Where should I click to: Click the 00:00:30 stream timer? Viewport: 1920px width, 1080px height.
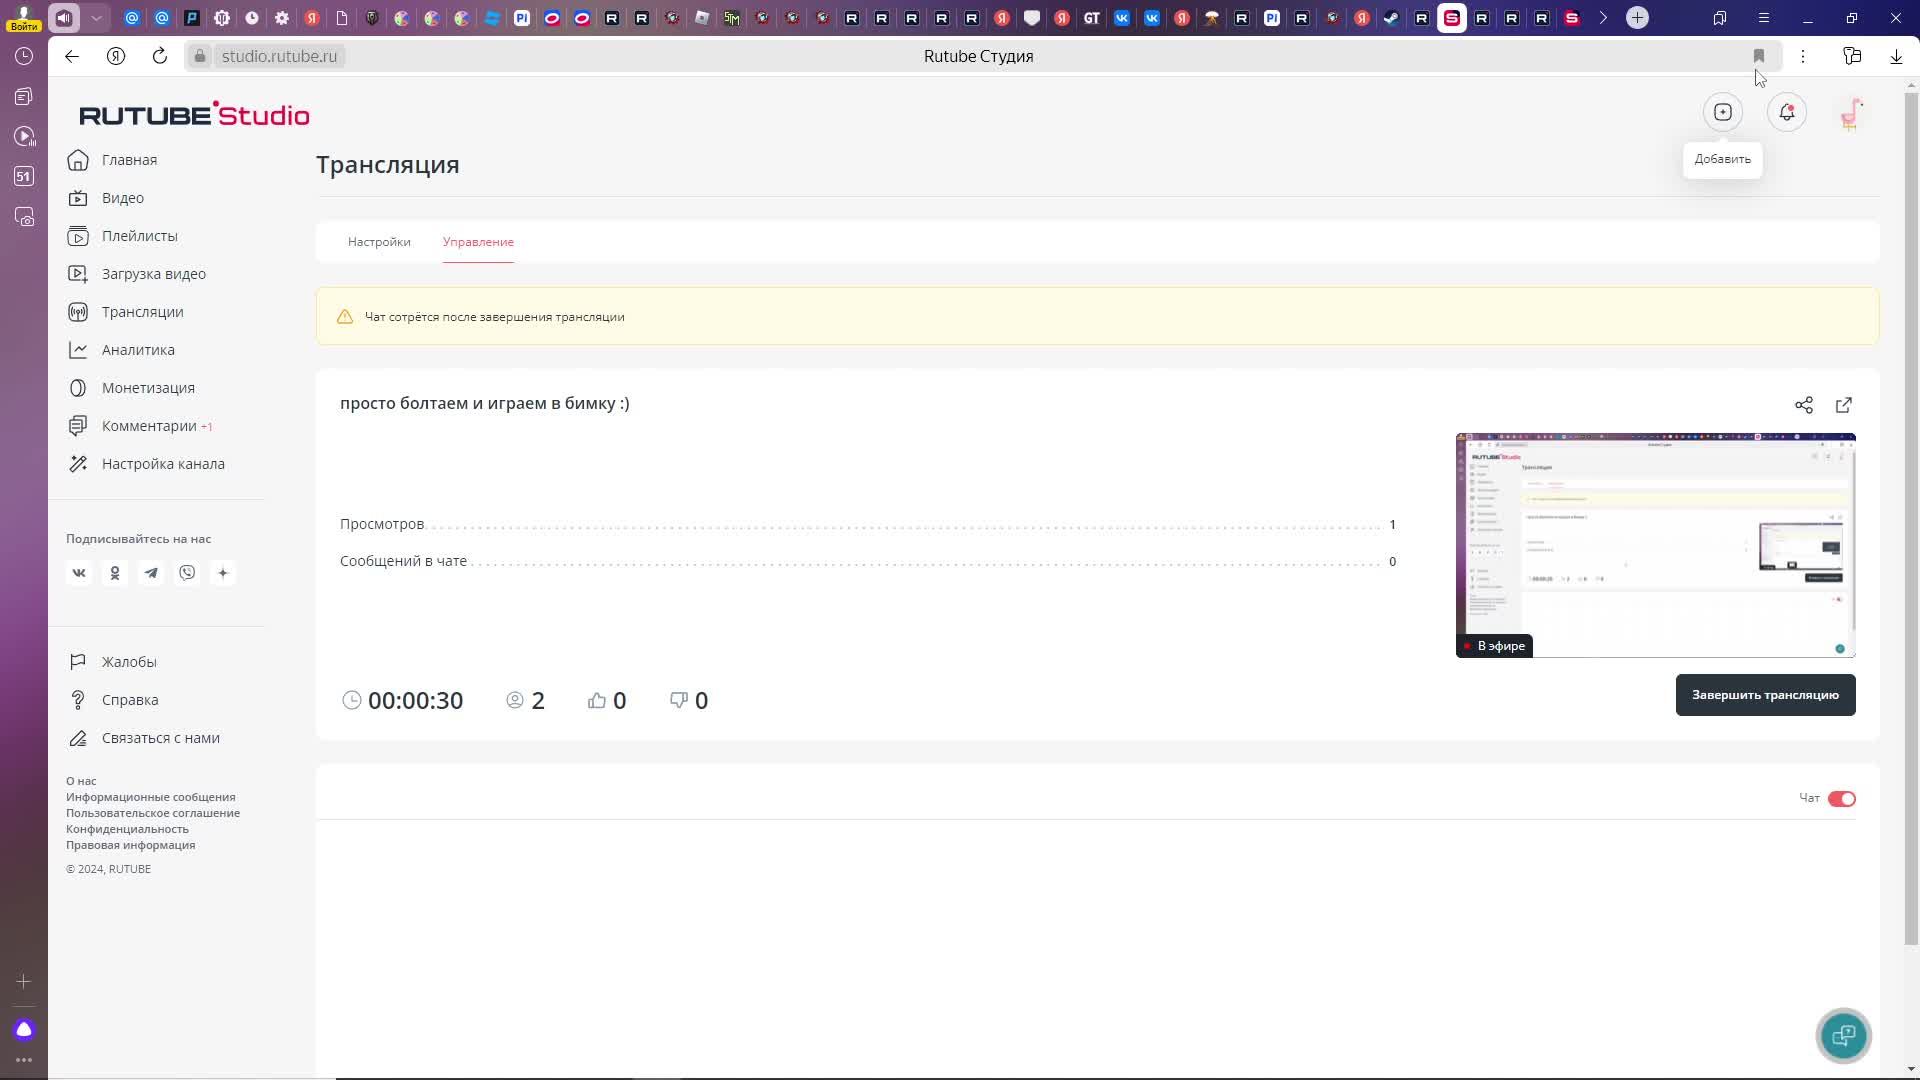click(403, 701)
